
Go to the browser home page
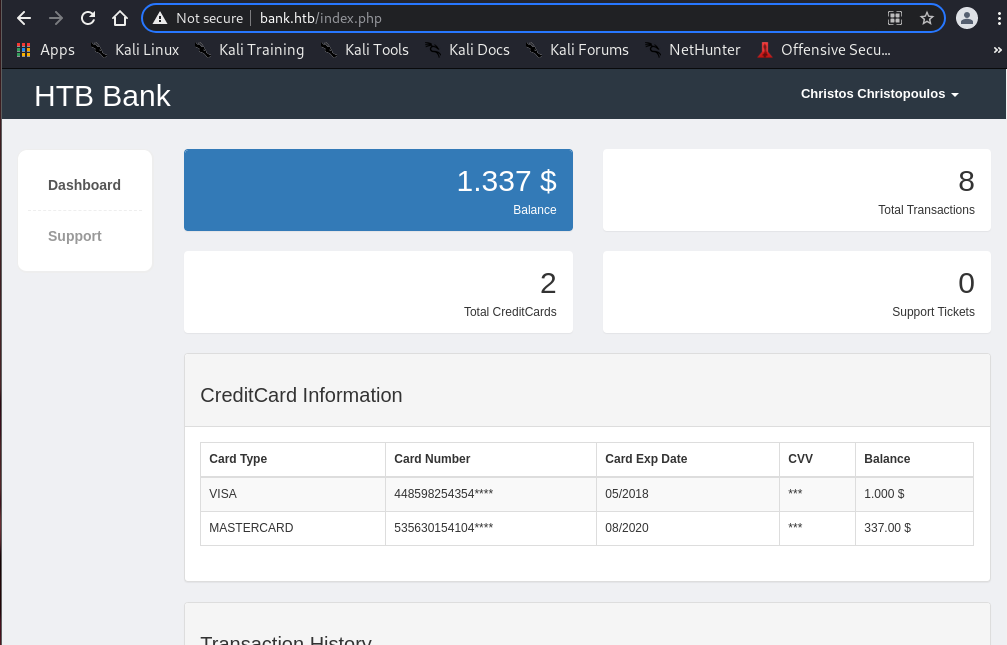point(120,18)
